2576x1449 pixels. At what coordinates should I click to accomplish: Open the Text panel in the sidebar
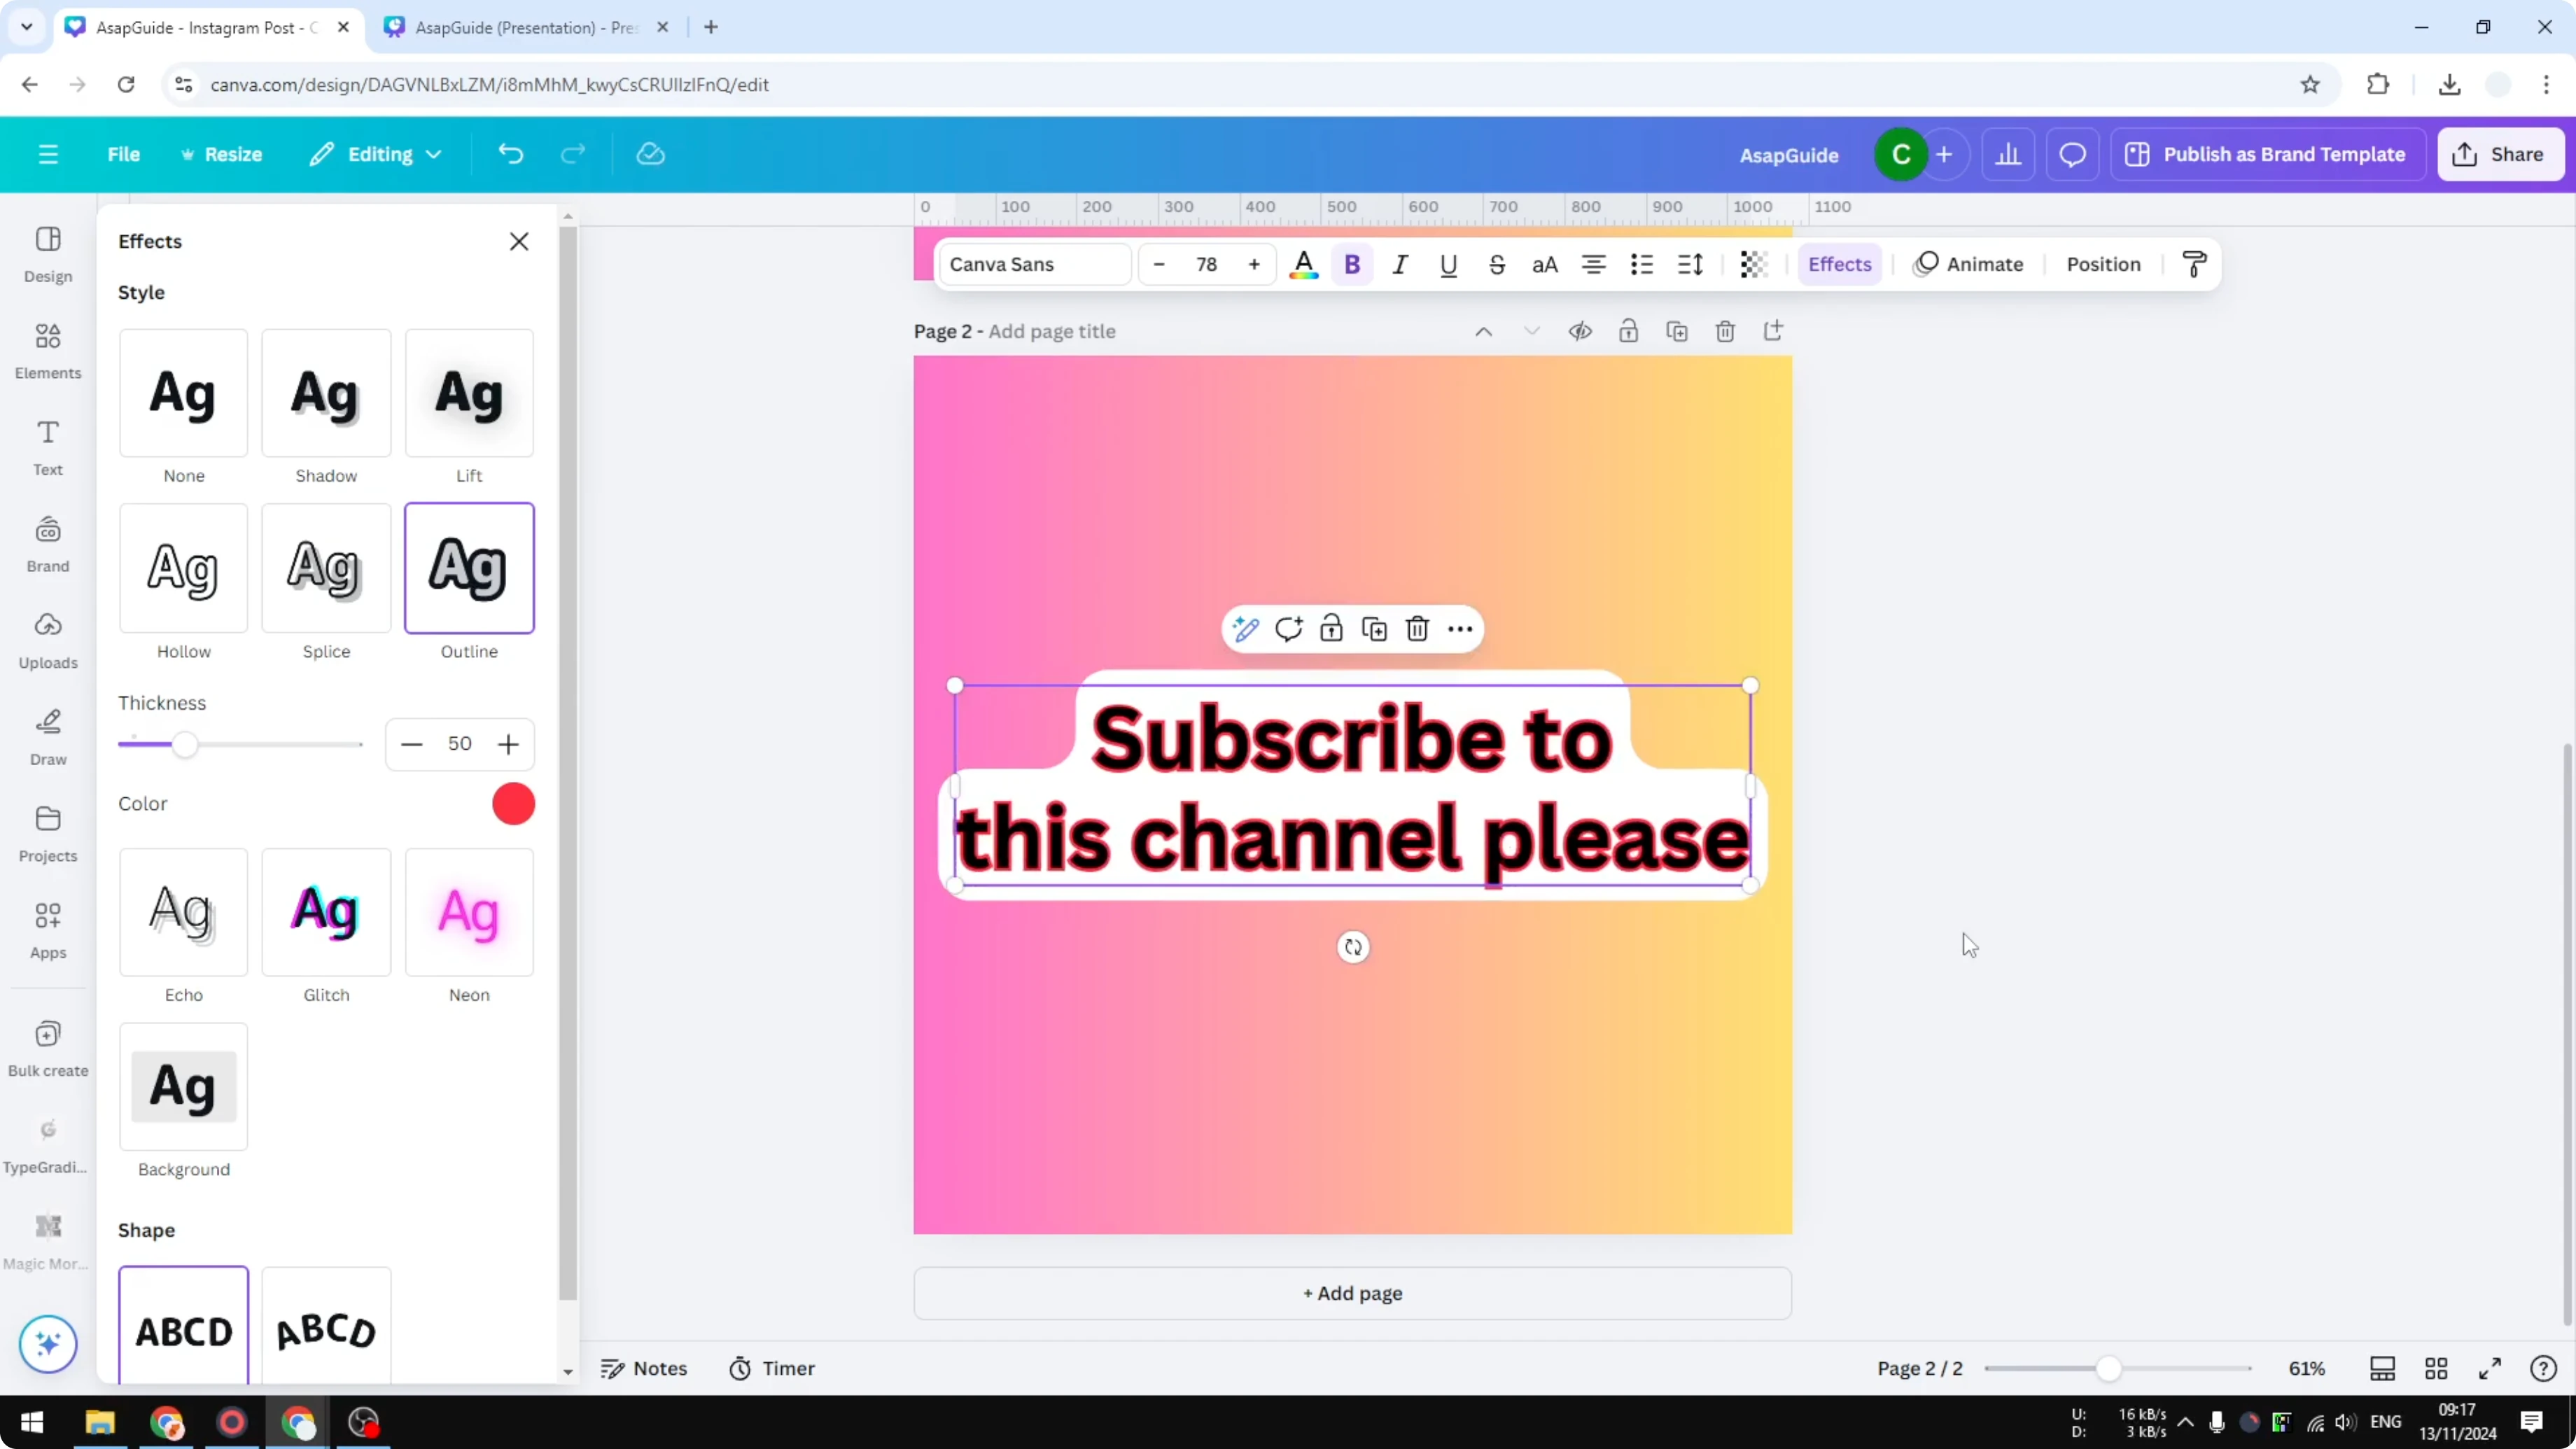coord(47,446)
